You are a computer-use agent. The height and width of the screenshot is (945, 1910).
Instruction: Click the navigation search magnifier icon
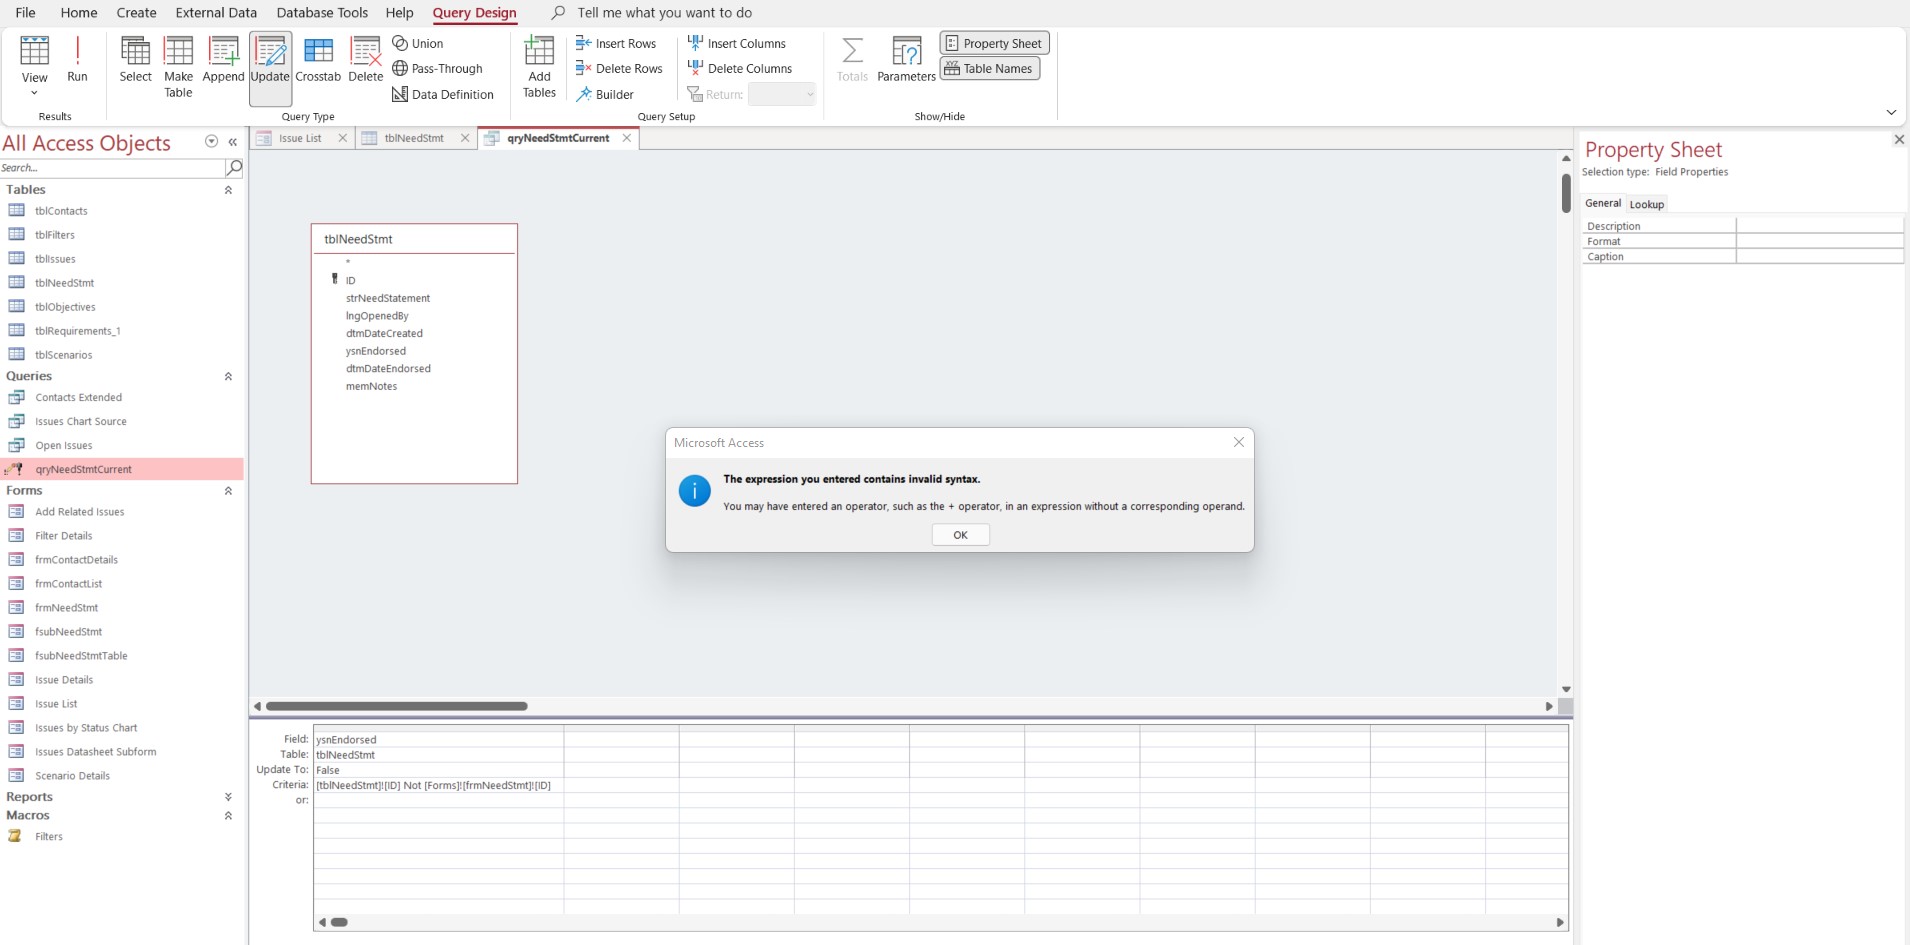[x=234, y=167]
